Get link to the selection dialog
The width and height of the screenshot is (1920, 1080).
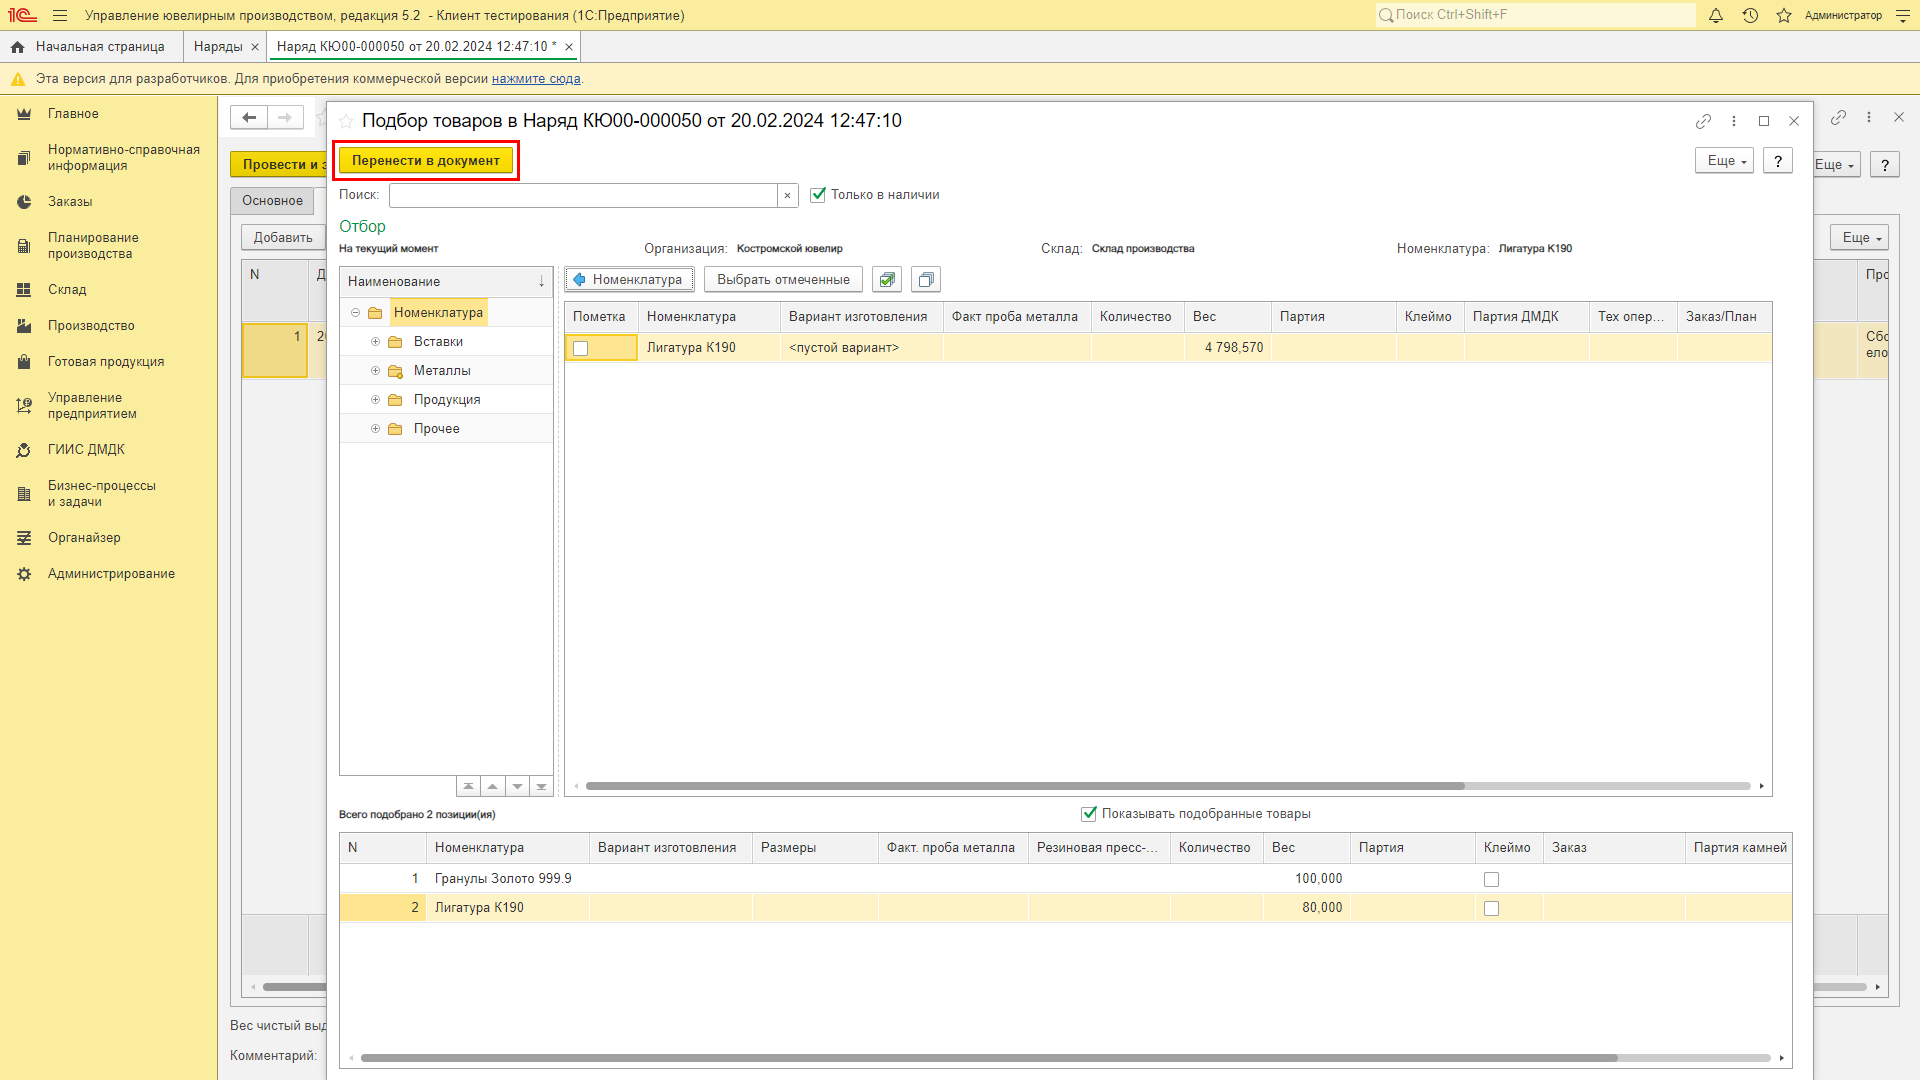tap(1703, 121)
